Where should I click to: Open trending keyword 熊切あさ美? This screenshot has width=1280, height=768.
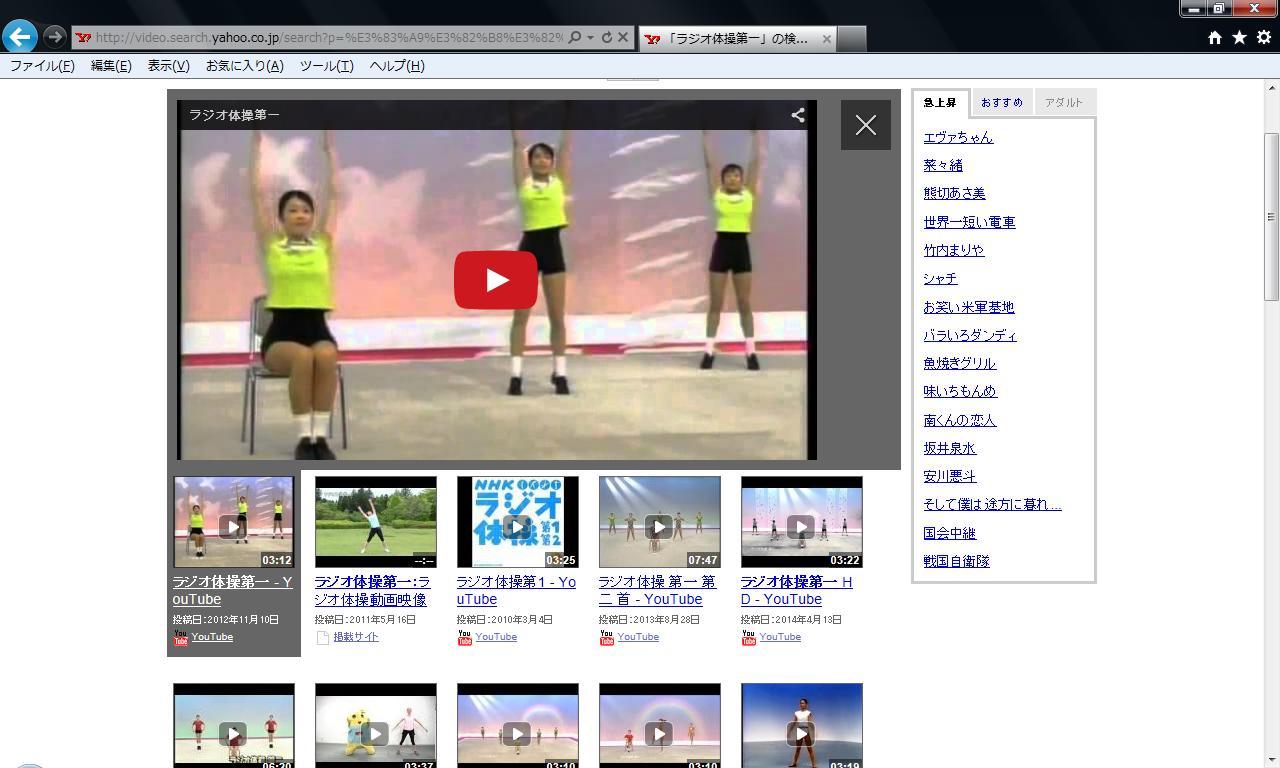click(954, 193)
